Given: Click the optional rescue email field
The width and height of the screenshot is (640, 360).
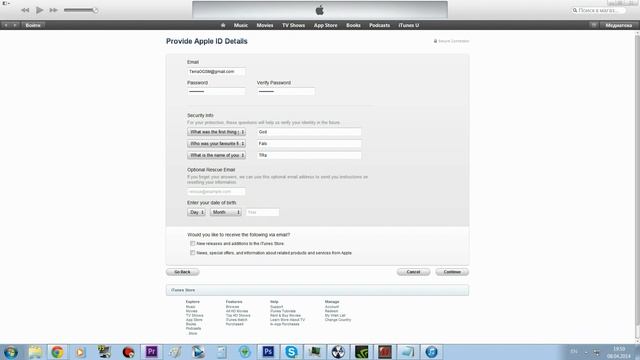Looking at the screenshot, I should (216, 191).
